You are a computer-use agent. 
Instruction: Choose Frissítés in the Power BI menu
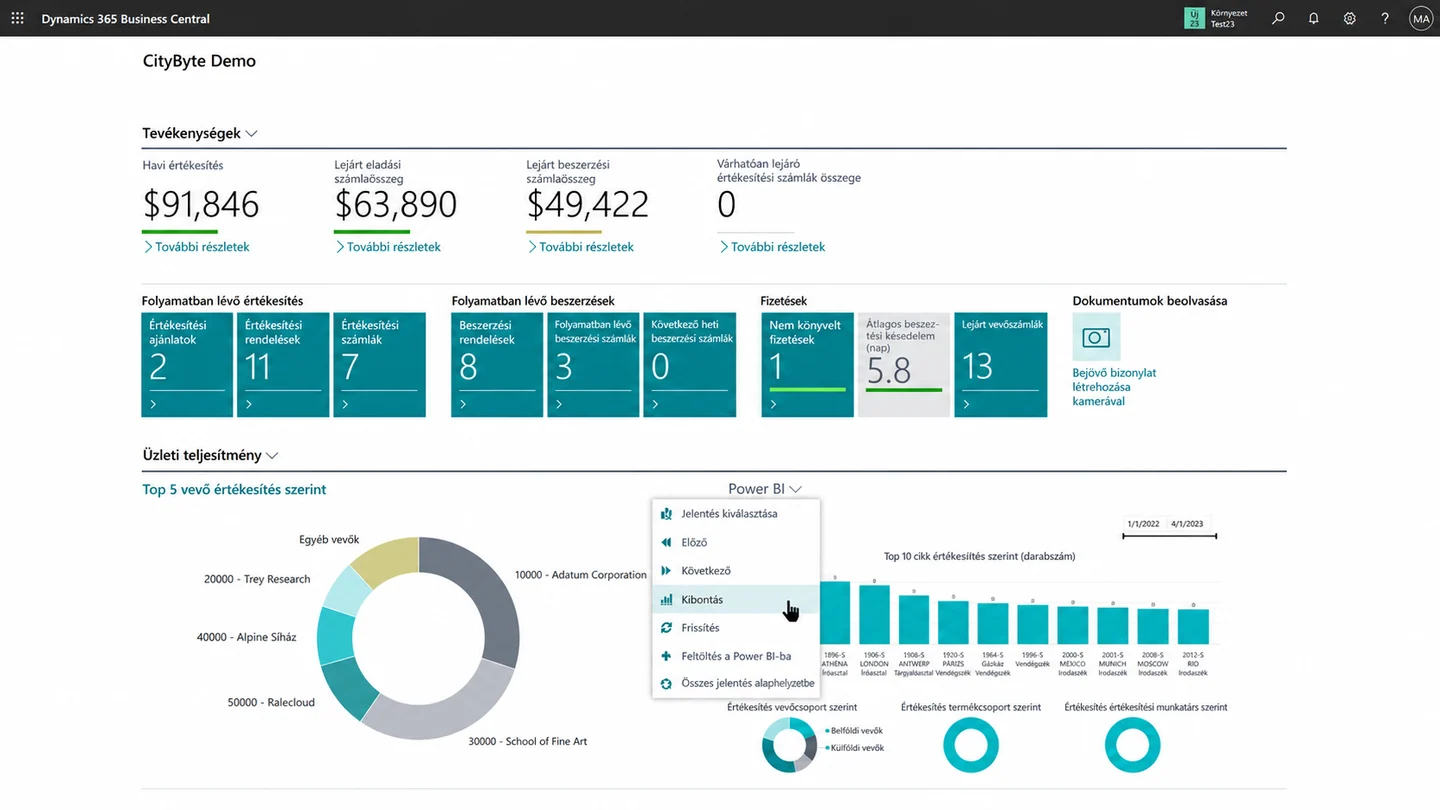[x=736, y=628]
